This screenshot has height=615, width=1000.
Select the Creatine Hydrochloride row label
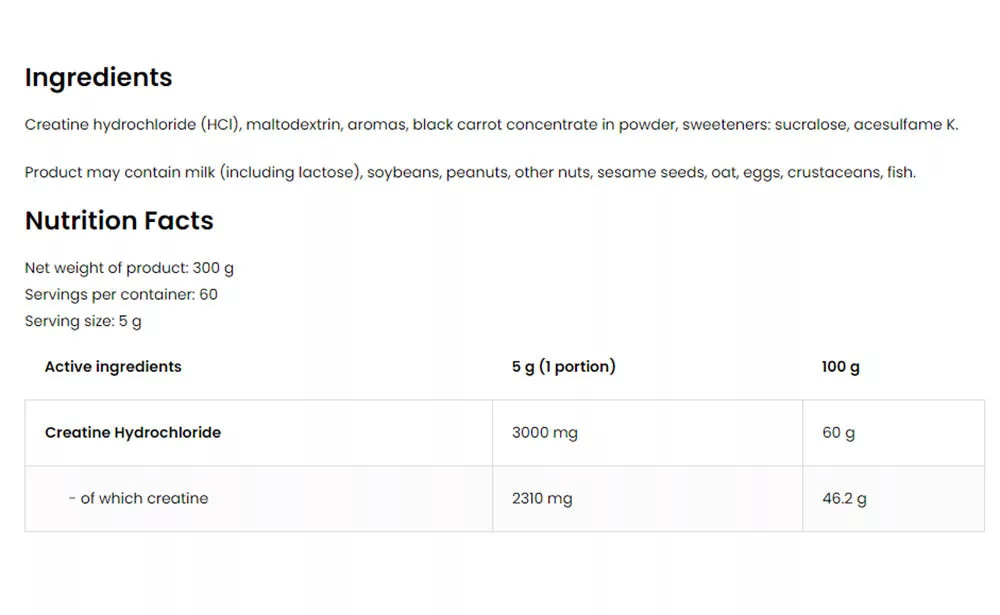click(133, 433)
